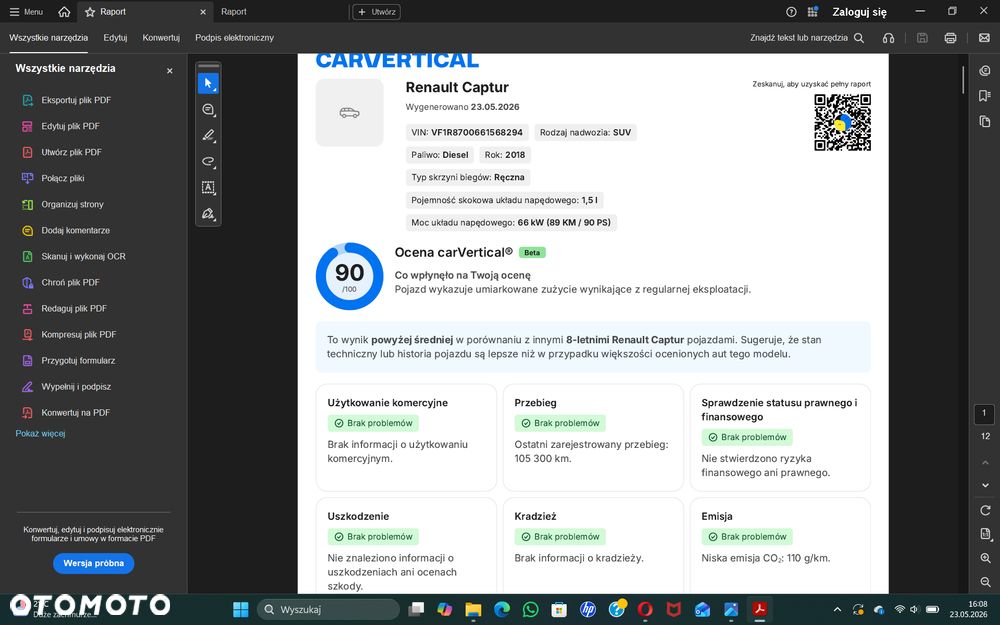The image size is (1000, 625).
Task: Click the save disk icon
Action: pos(922,38)
